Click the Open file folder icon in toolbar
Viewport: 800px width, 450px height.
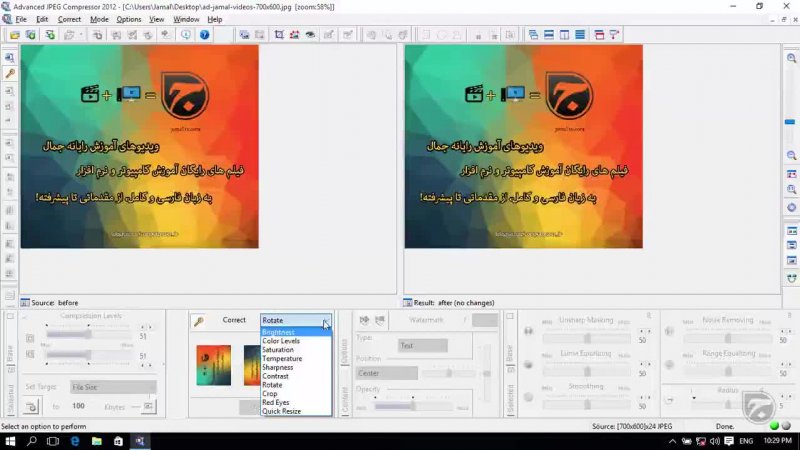(15, 34)
